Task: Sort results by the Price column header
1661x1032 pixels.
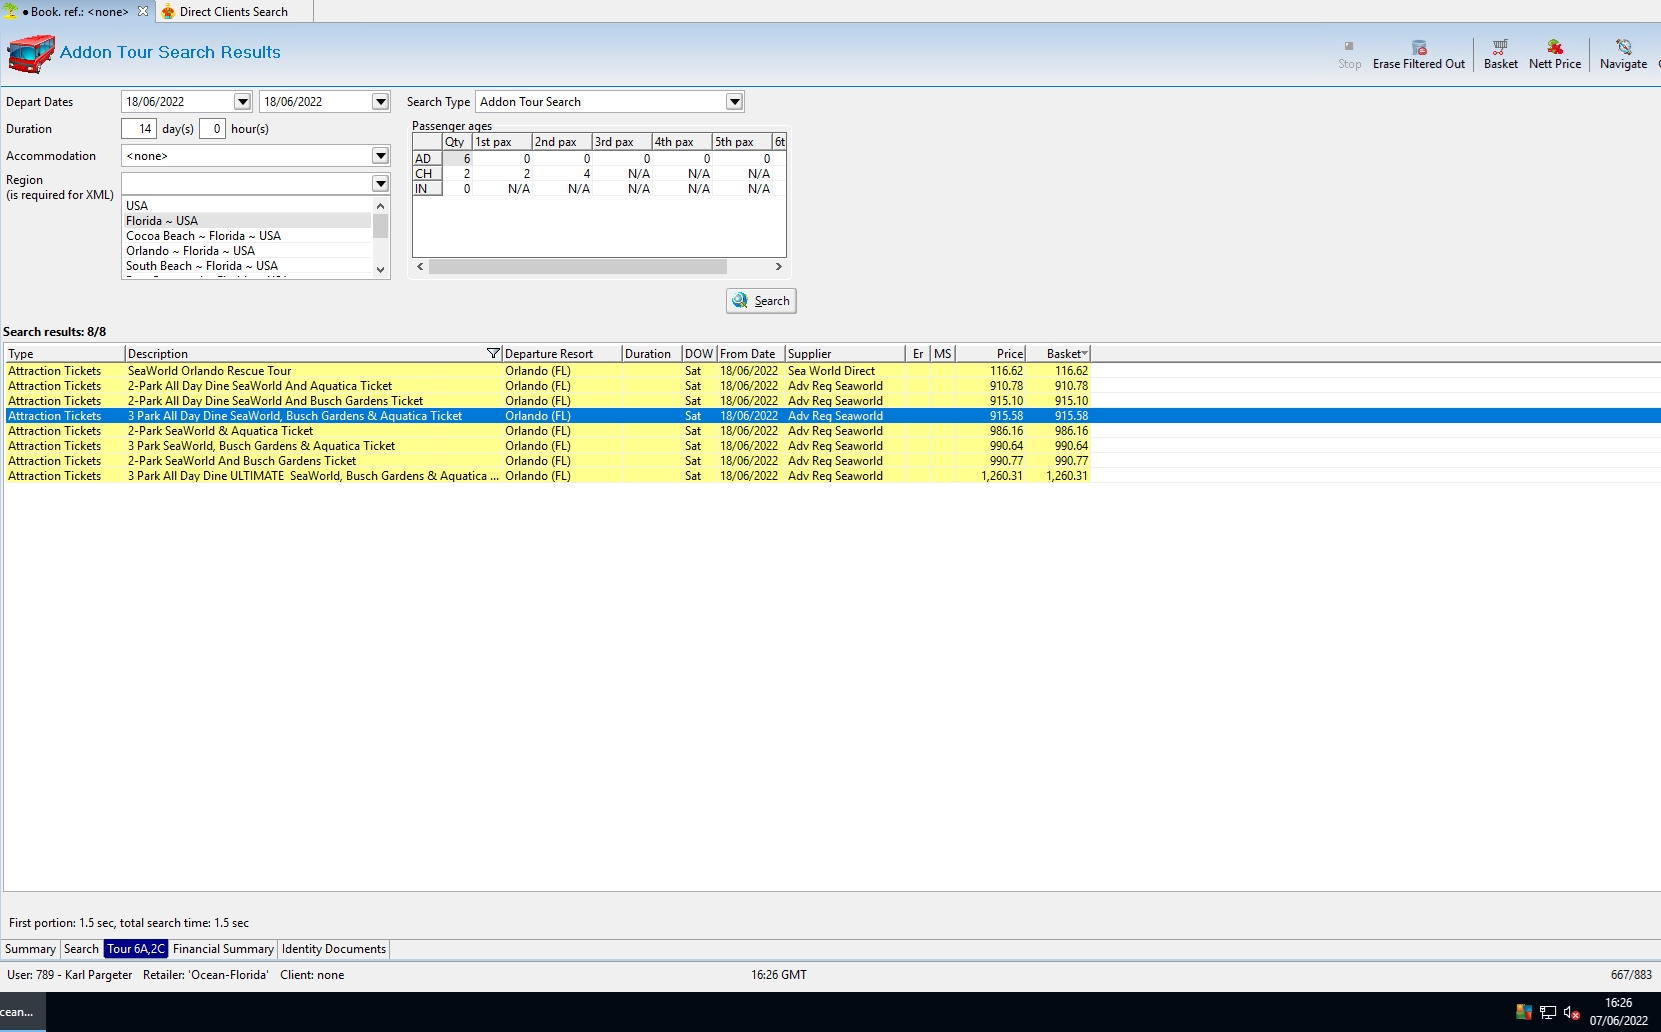Action: point(990,354)
